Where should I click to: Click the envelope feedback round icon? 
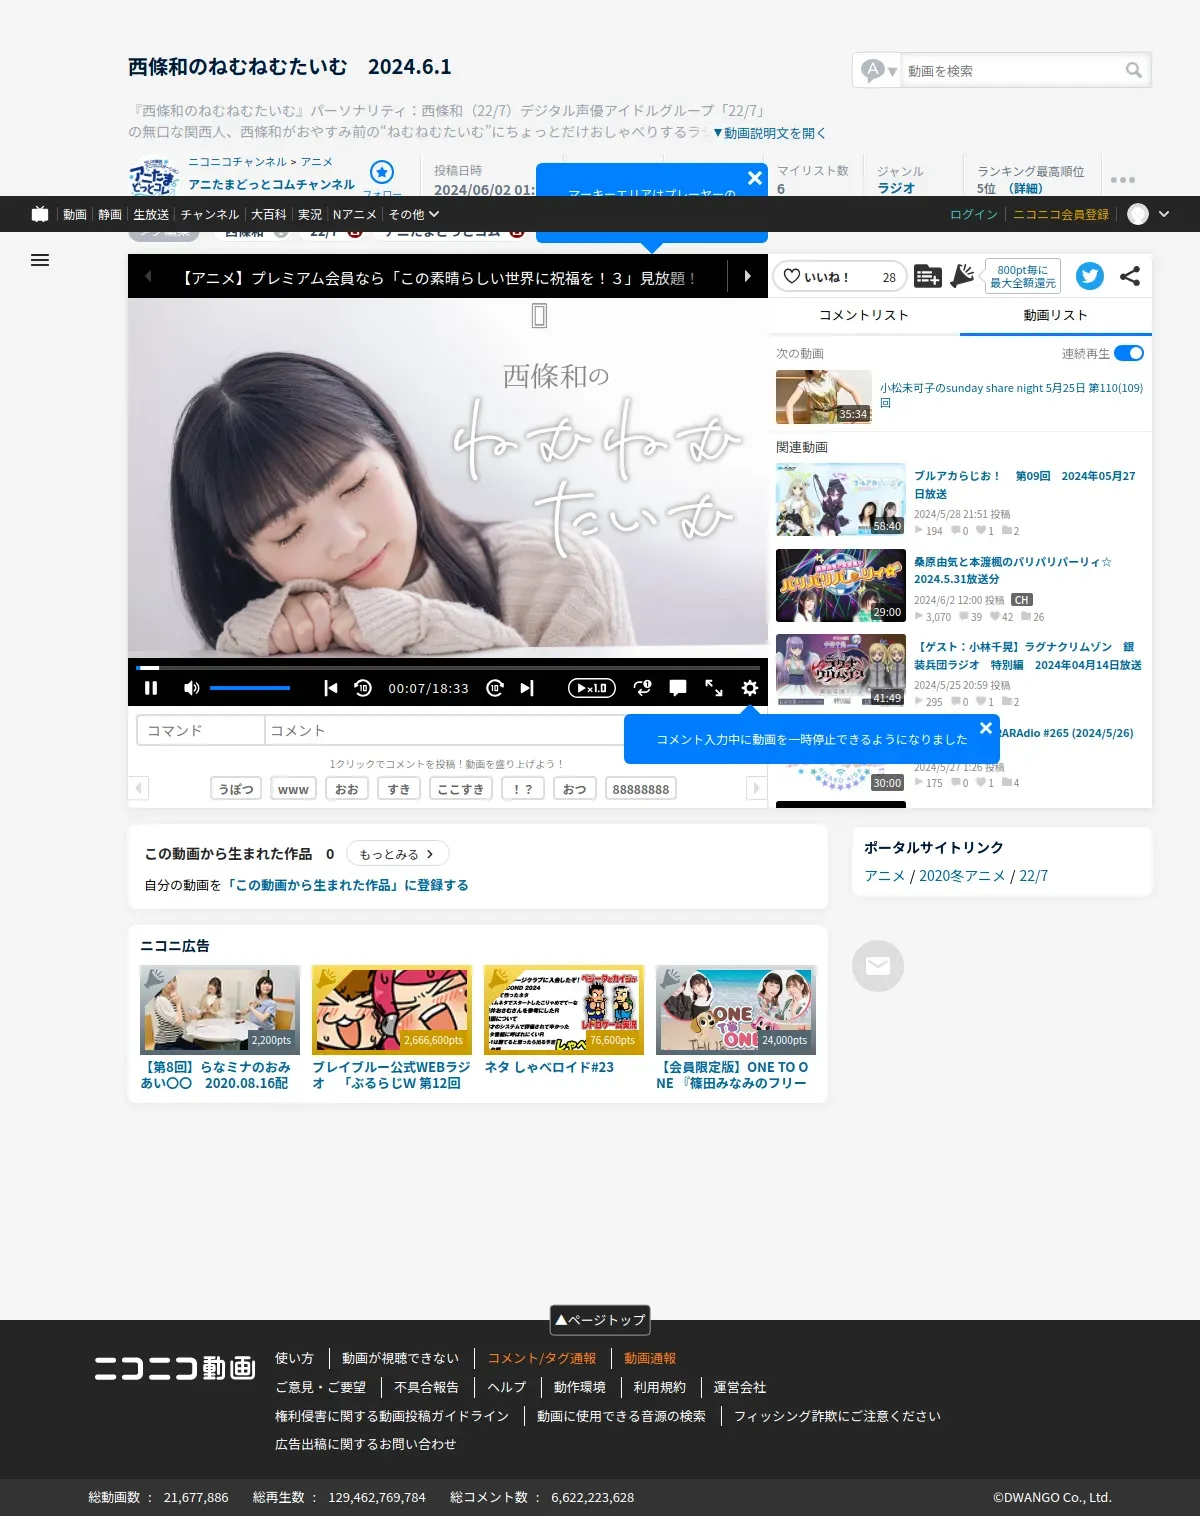coord(878,966)
